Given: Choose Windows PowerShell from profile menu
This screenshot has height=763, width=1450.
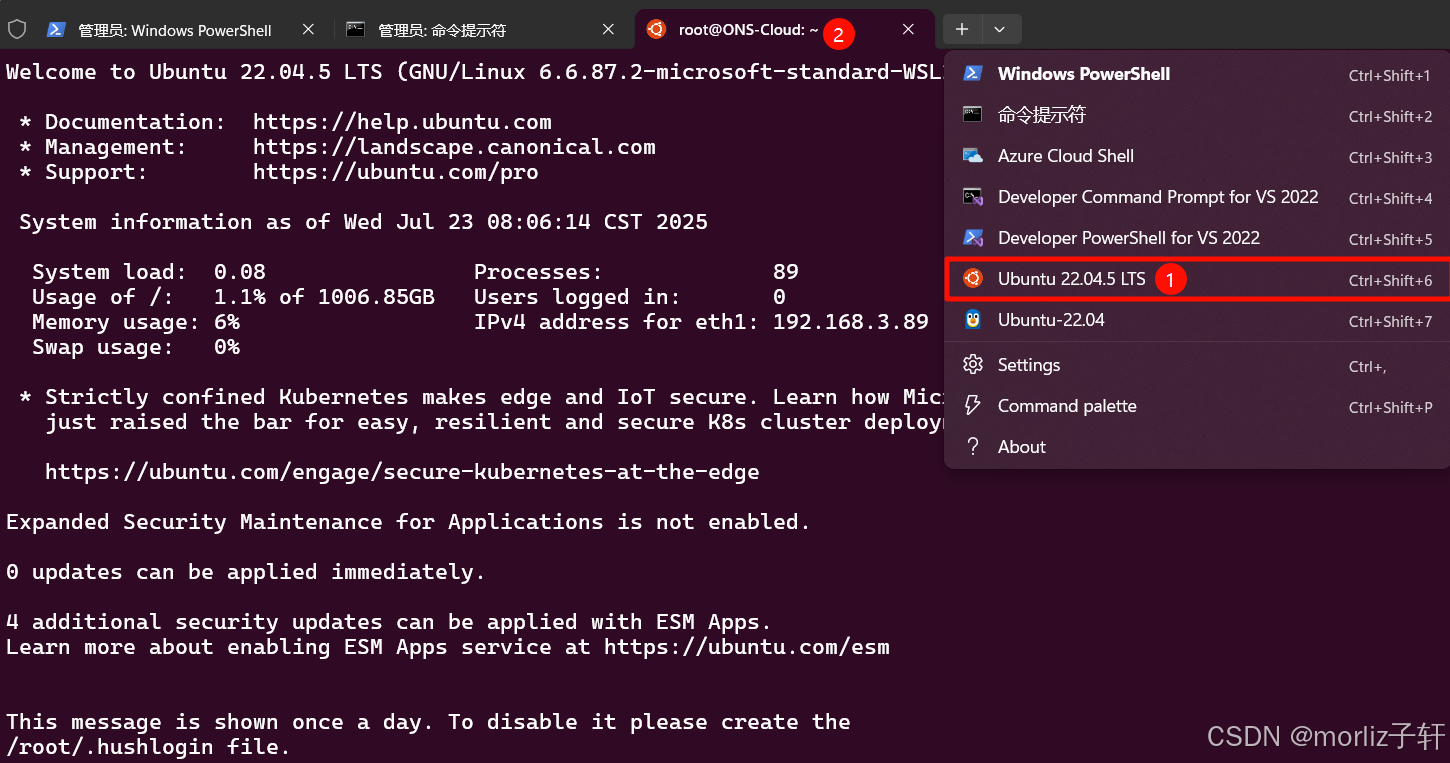Looking at the screenshot, I should click(x=1197, y=74).
